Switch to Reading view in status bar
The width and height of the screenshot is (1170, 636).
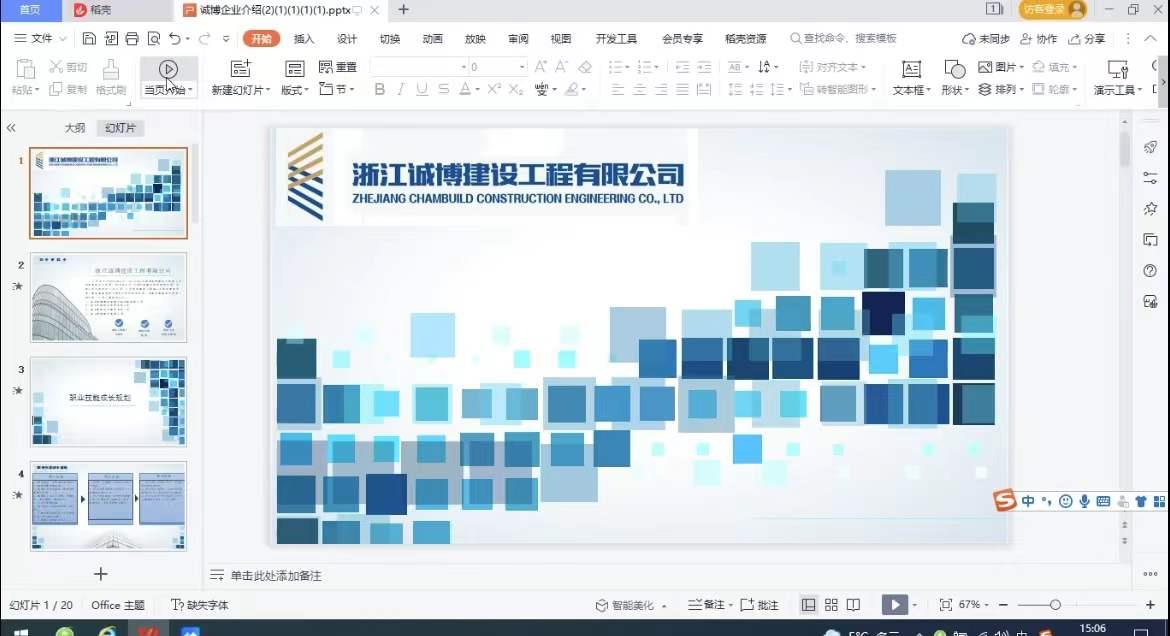(x=854, y=605)
